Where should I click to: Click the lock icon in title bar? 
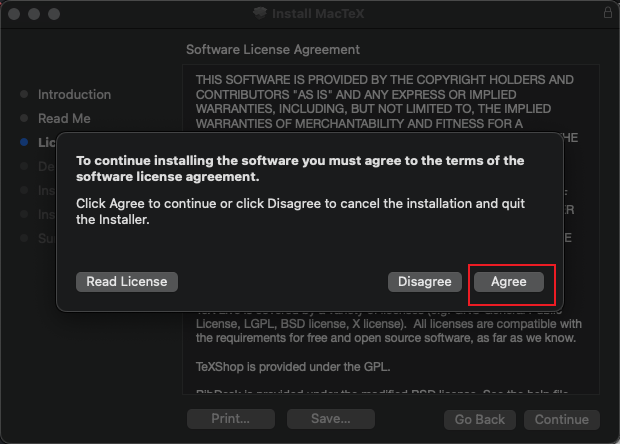[x=608, y=12]
